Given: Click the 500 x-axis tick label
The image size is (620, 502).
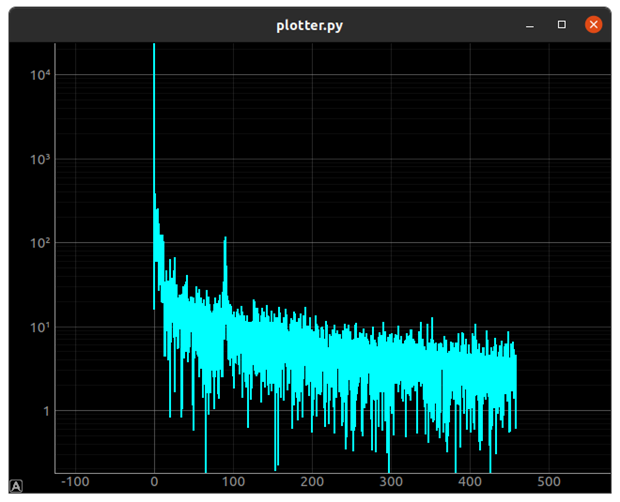Looking at the screenshot, I should click(x=549, y=482).
